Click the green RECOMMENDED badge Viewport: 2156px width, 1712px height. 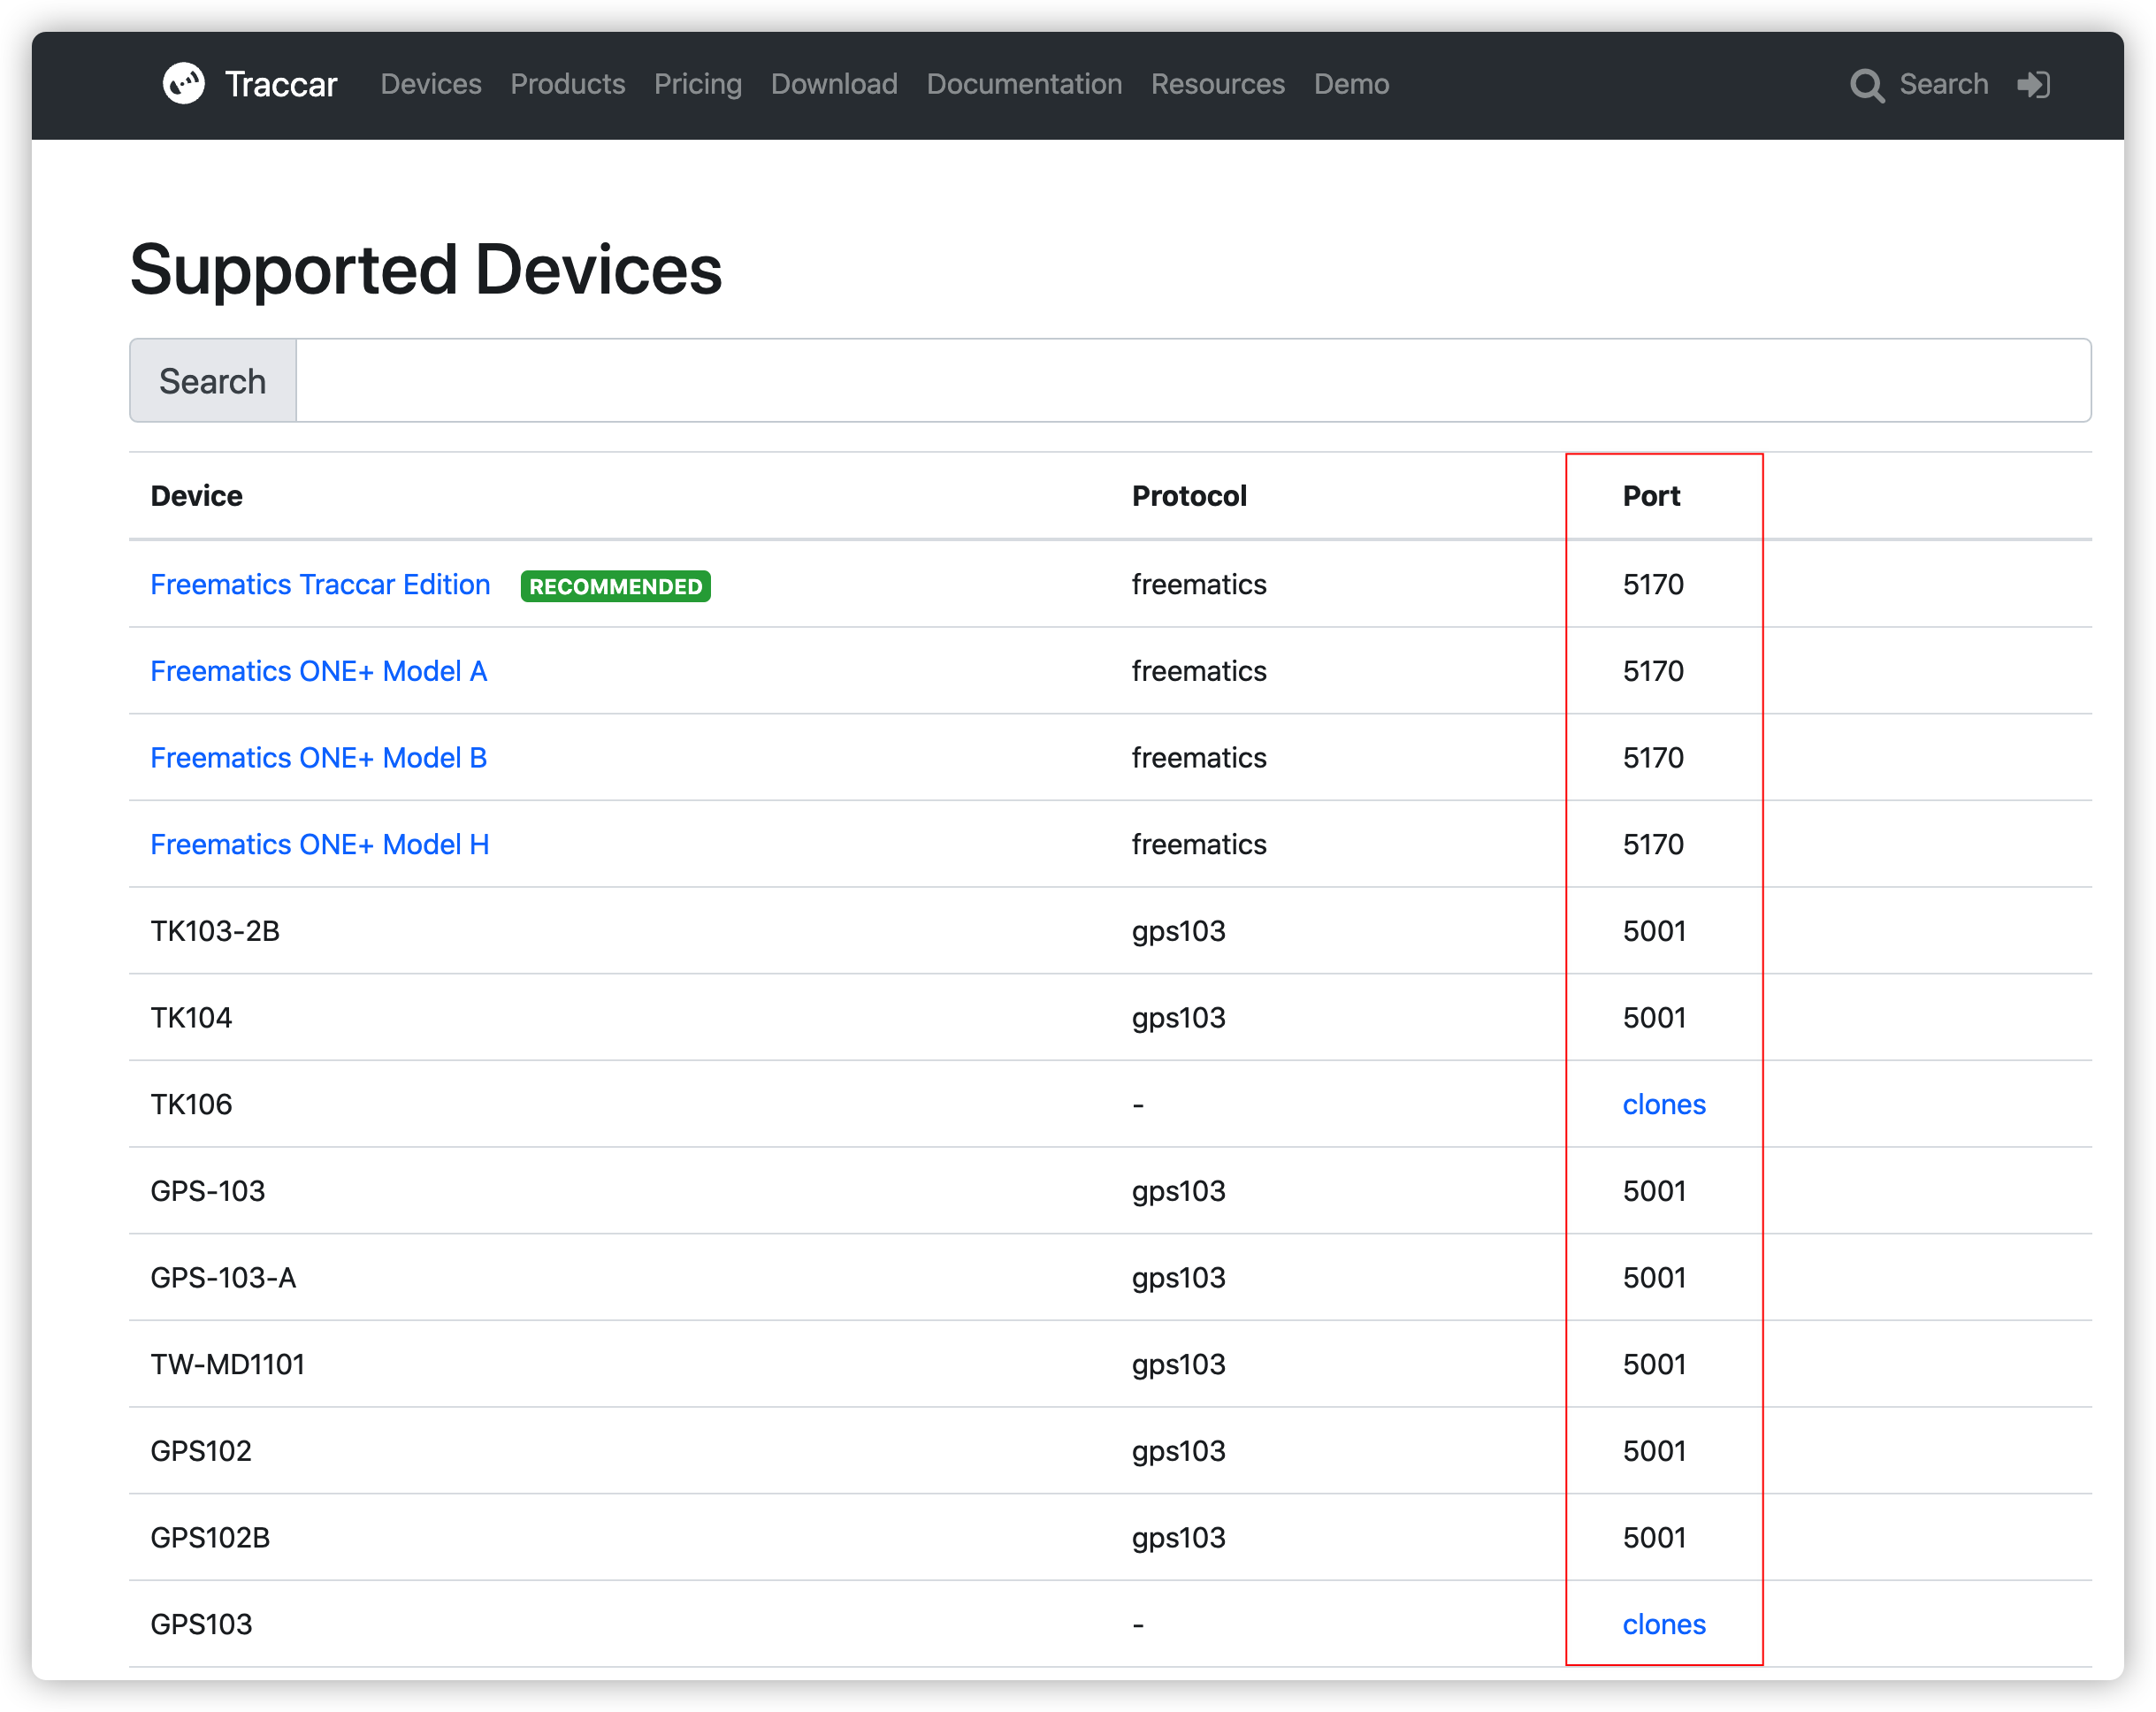click(615, 587)
